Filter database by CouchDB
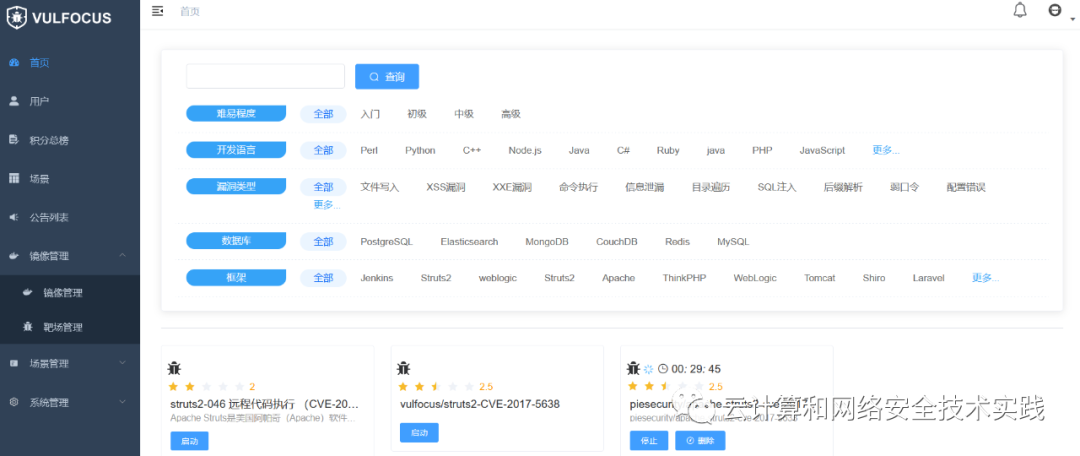Image resolution: width=1080 pixels, height=456 pixels. pyautogui.click(x=616, y=242)
